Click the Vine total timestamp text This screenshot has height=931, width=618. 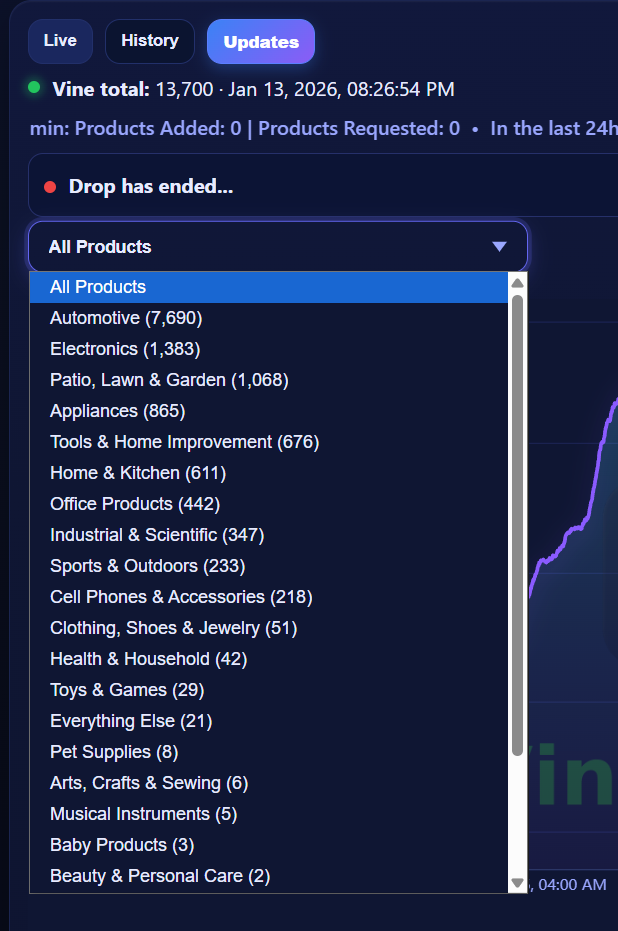[341, 90]
